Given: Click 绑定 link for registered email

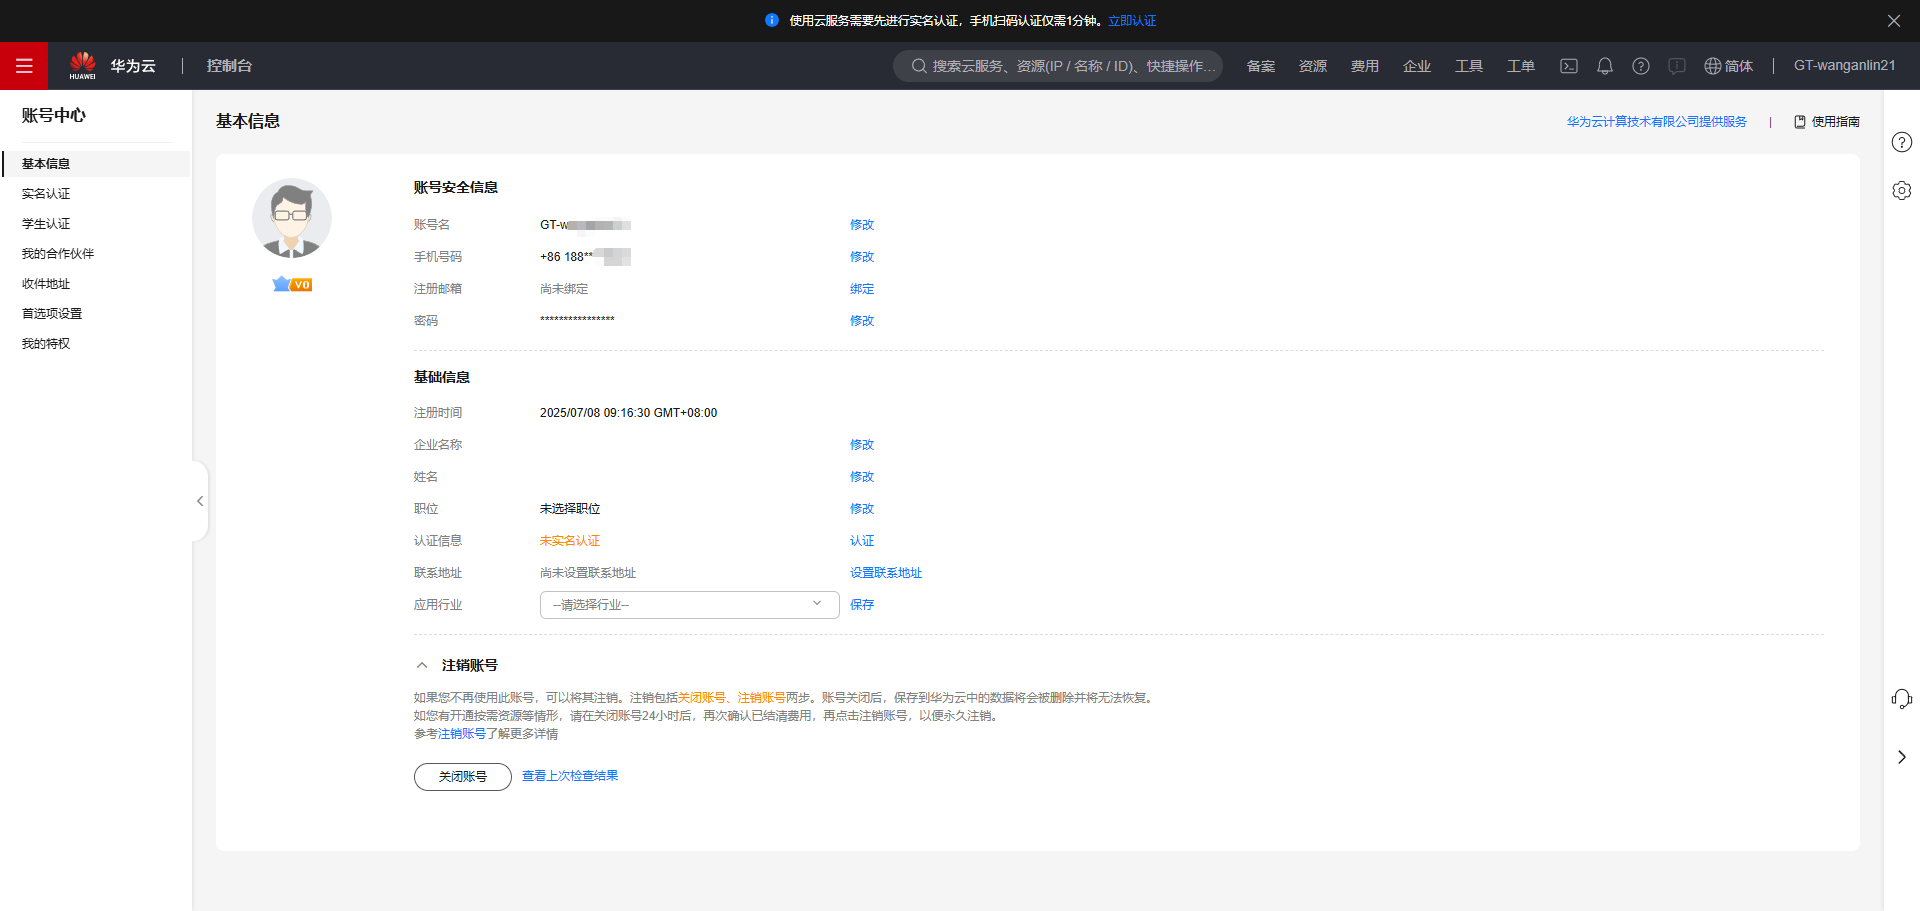Looking at the screenshot, I should 861,289.
